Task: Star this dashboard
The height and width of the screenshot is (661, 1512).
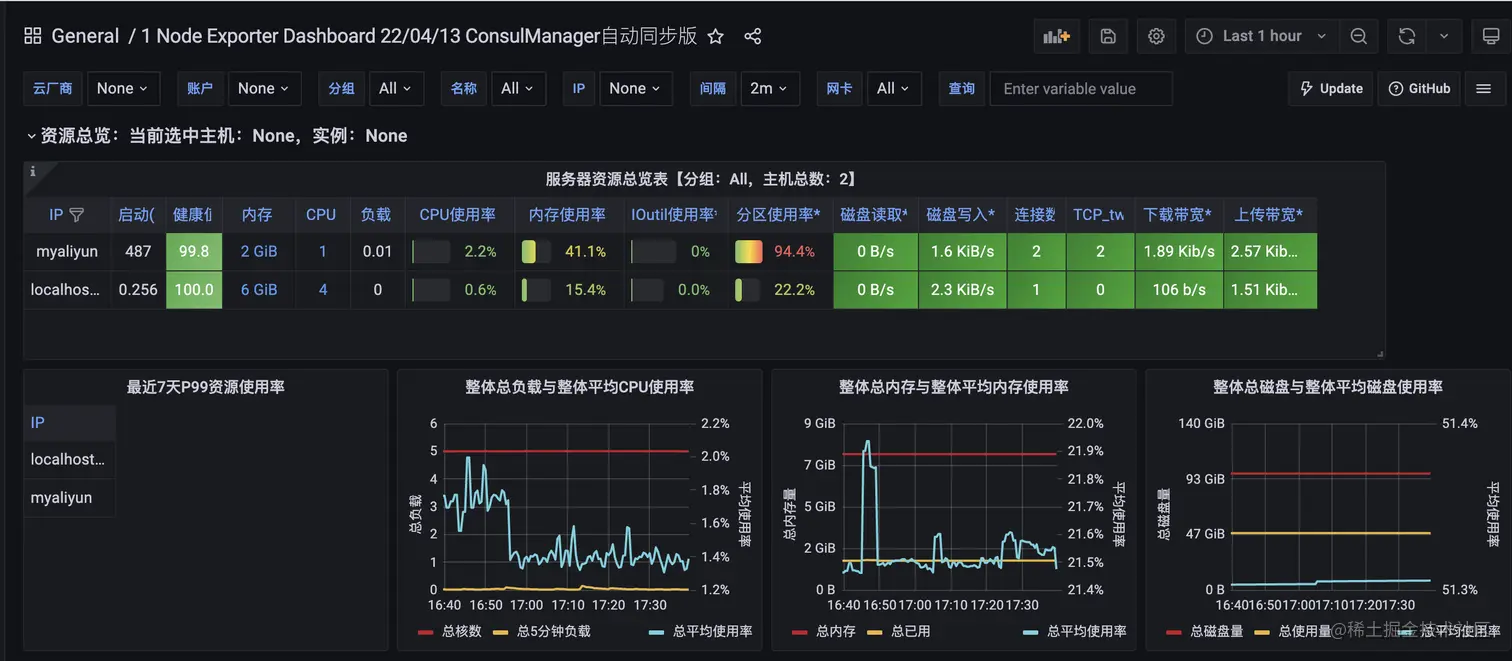Action: pyautogui.click(x=715, y=35)
